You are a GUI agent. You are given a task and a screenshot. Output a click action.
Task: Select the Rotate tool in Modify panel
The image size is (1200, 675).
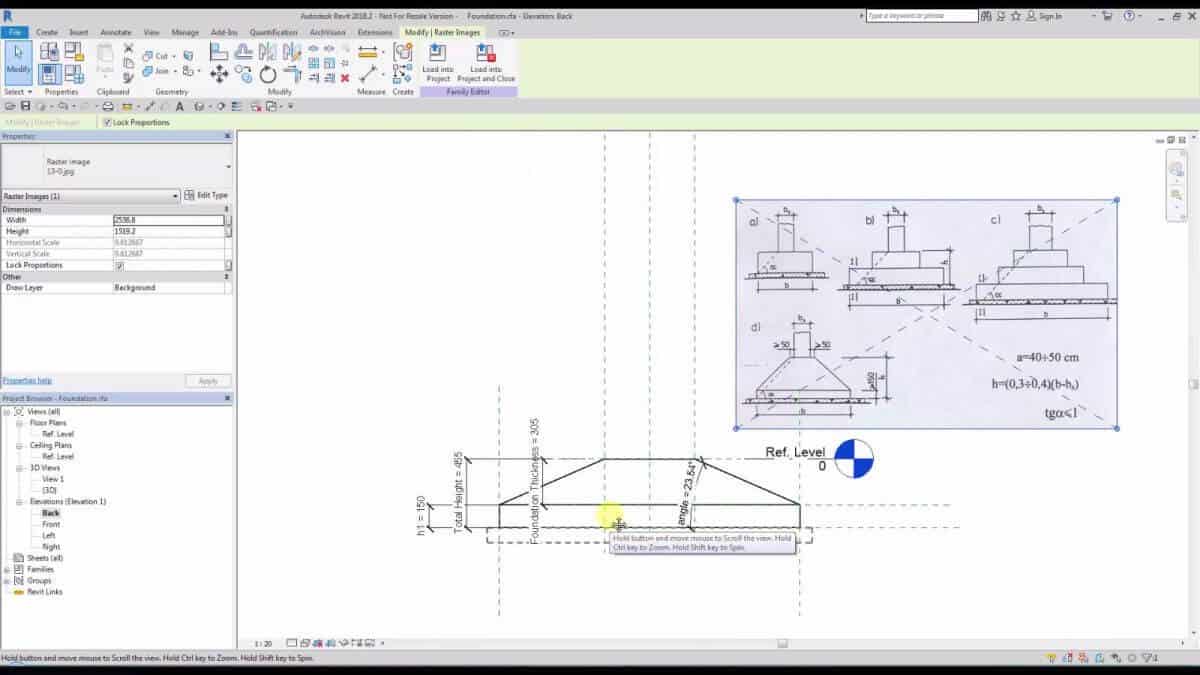[x=268, y=74]
